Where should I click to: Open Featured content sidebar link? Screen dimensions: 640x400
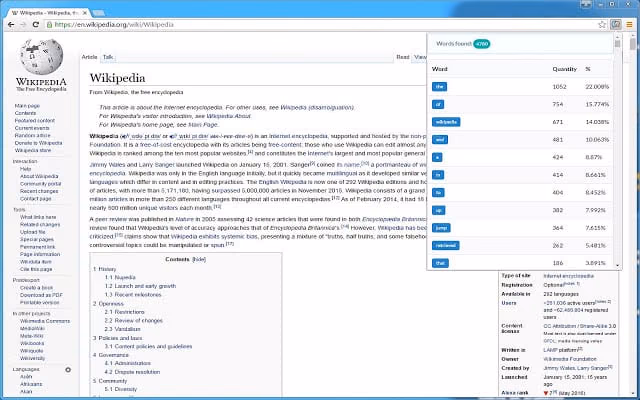click(x=35, y=120)
